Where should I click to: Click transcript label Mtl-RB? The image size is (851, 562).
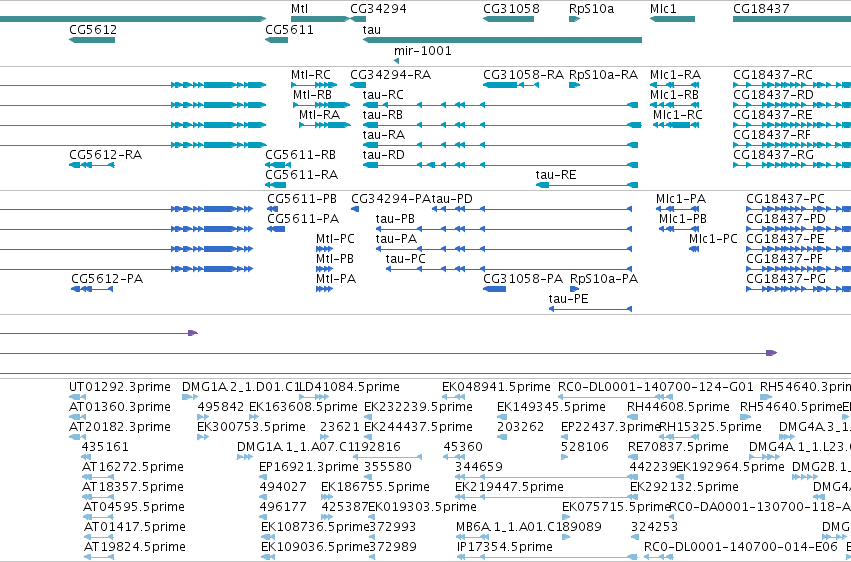pyautogui.click(x=312, y=95)
